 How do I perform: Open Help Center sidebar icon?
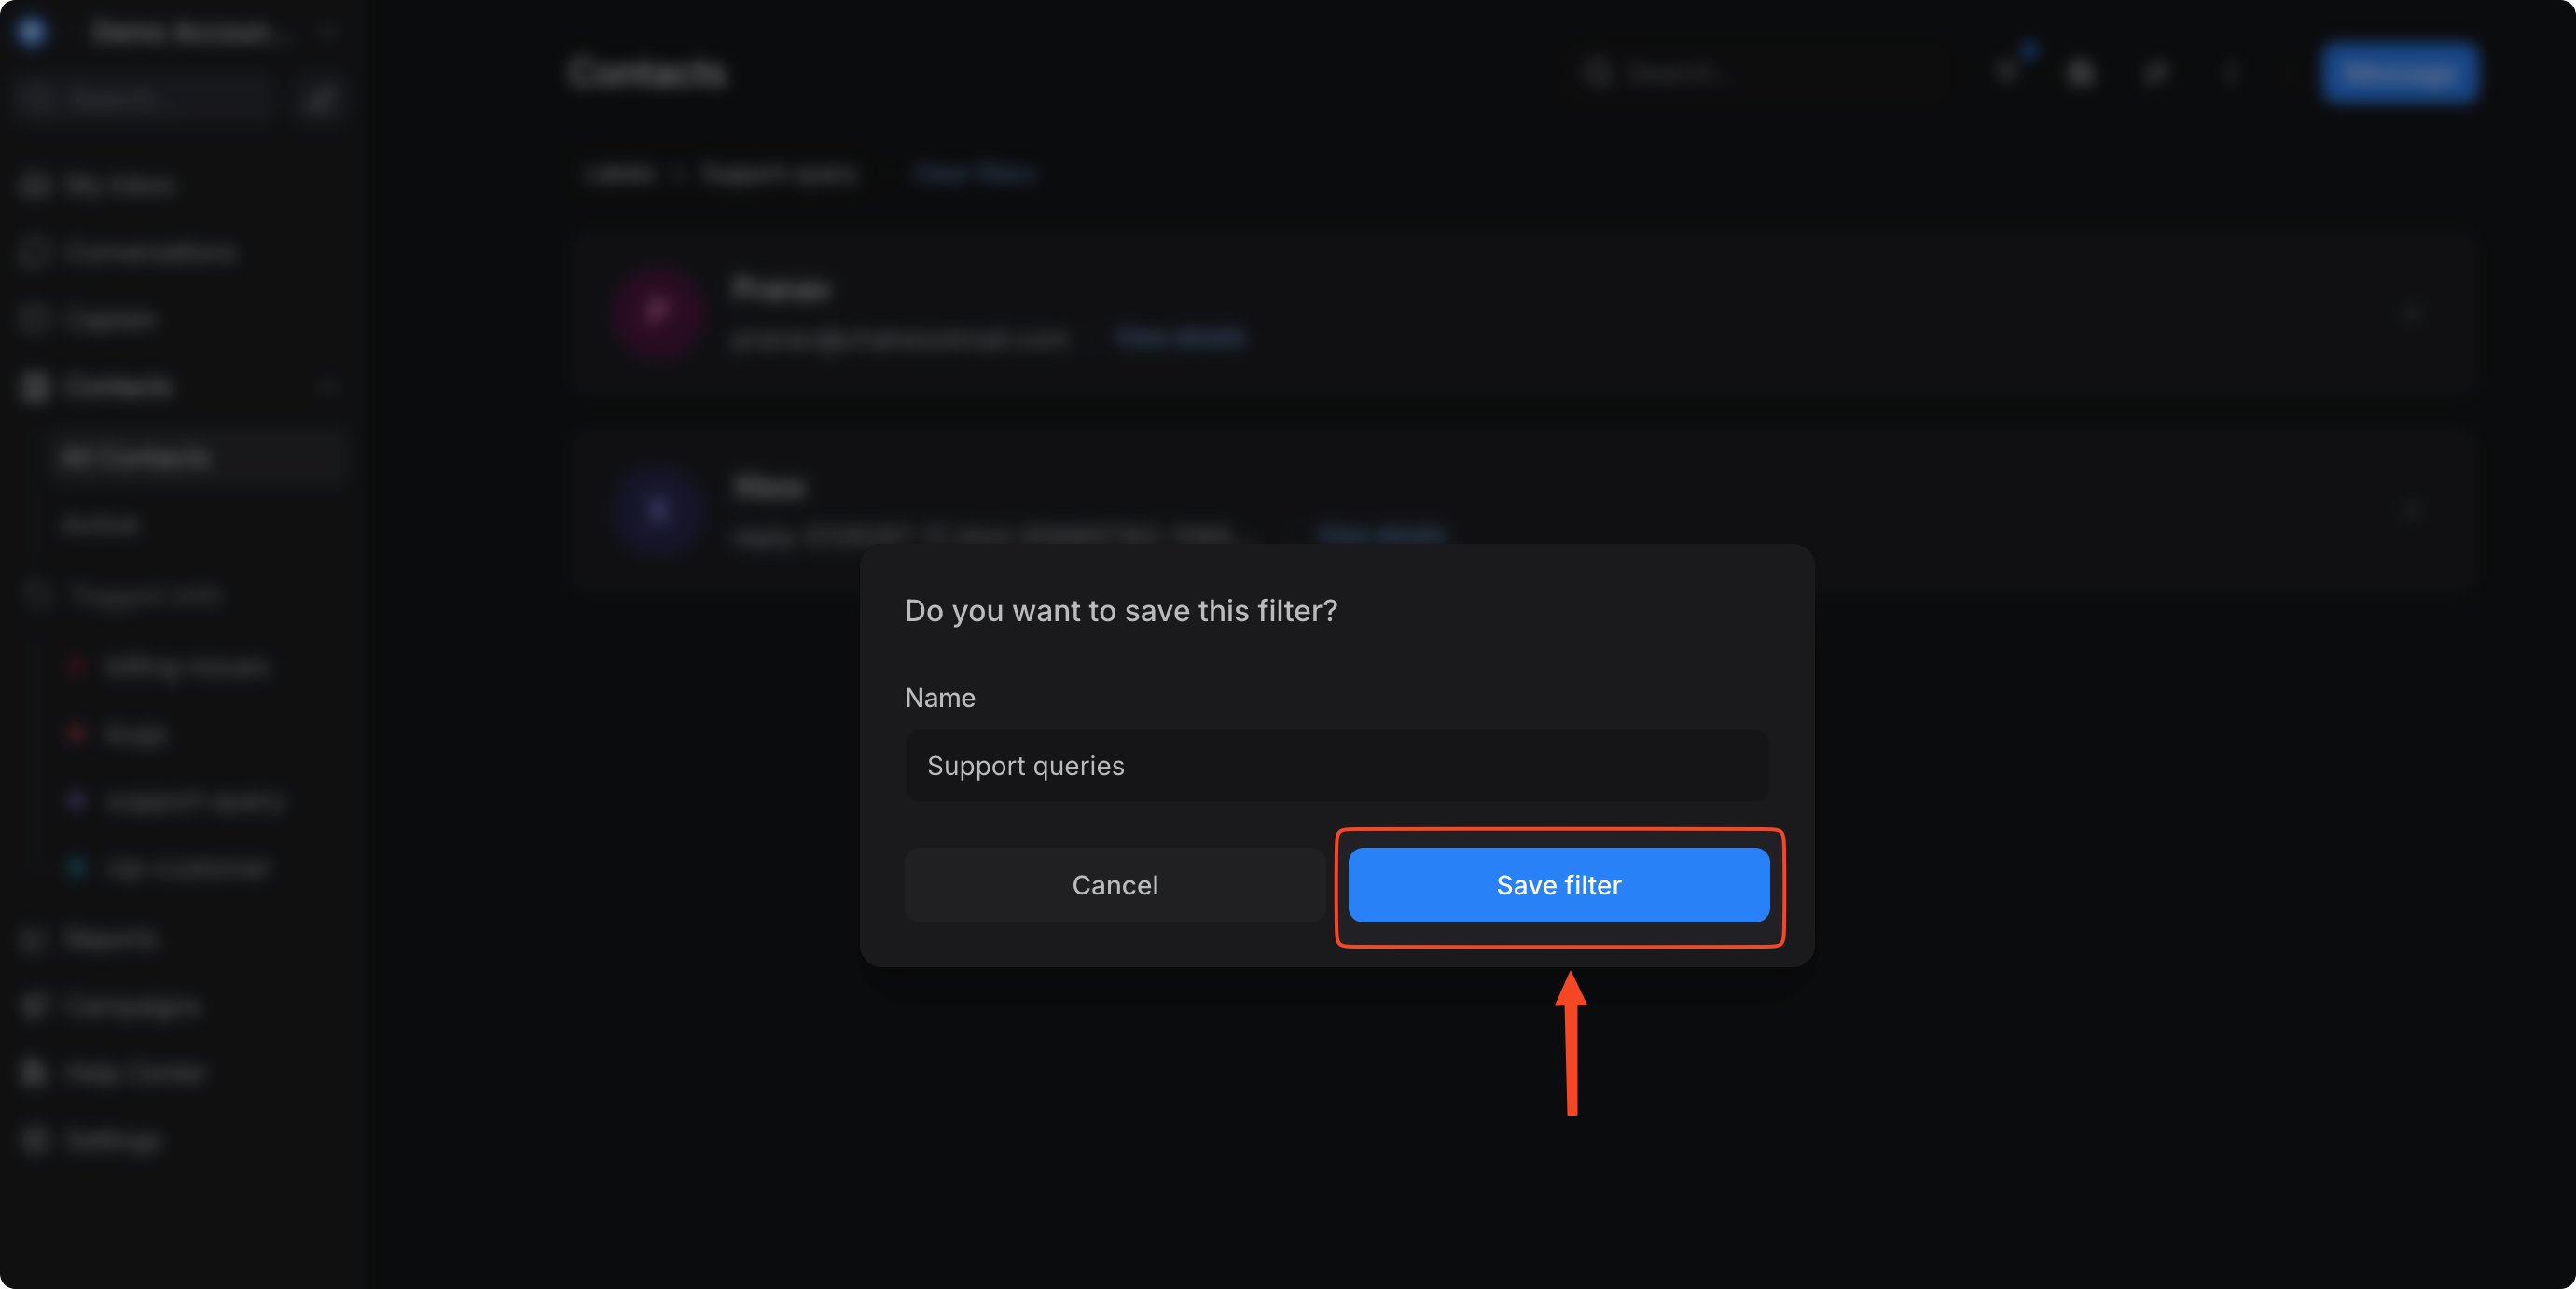[34, 1073]
